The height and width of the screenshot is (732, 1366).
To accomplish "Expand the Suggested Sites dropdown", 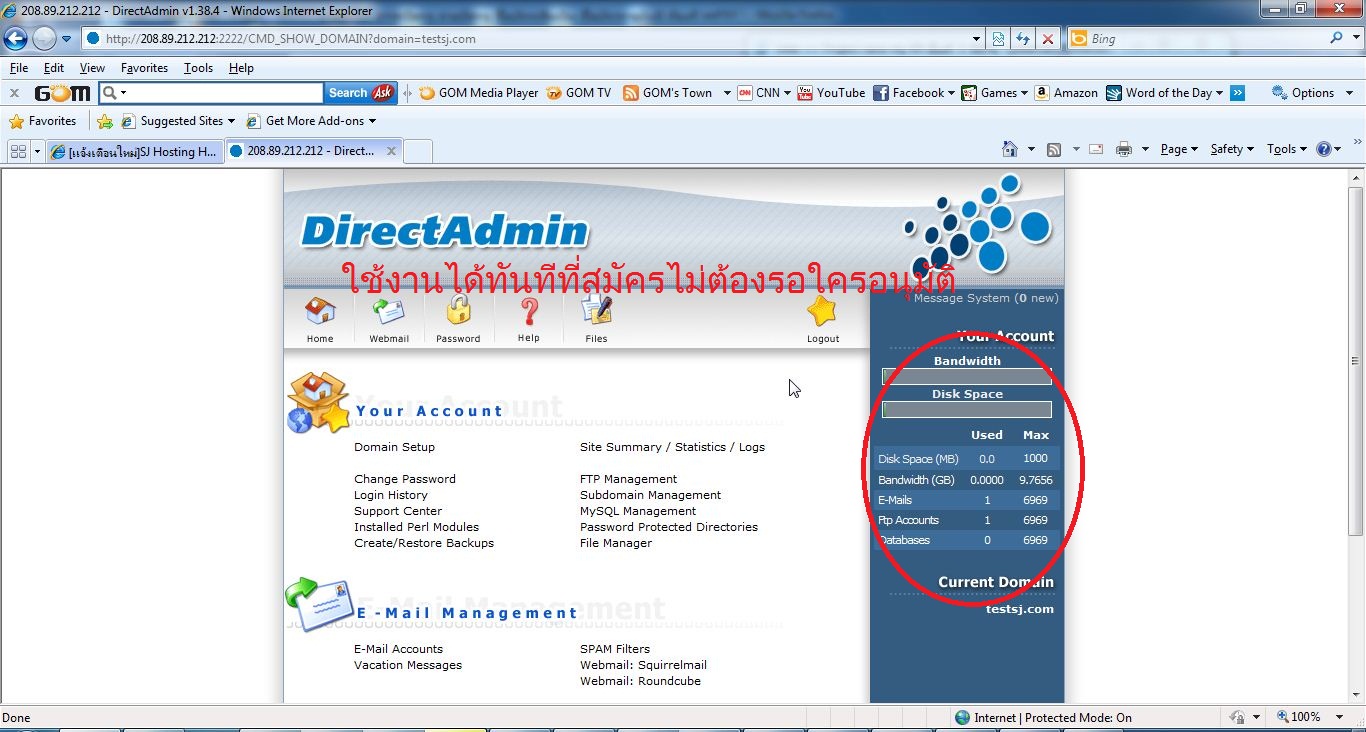I will coord(231,121).
